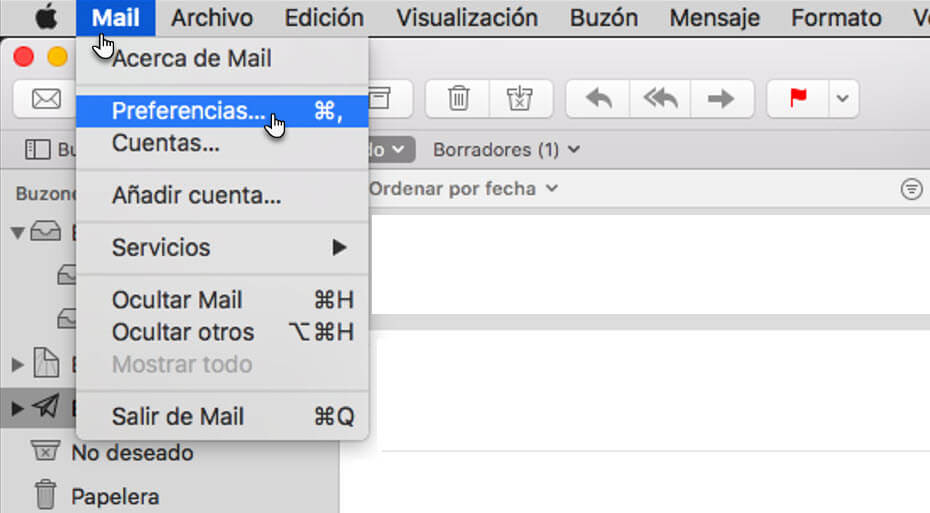Click the reply arrow button
Screen dimensions: 930x513
pos(598,98)
